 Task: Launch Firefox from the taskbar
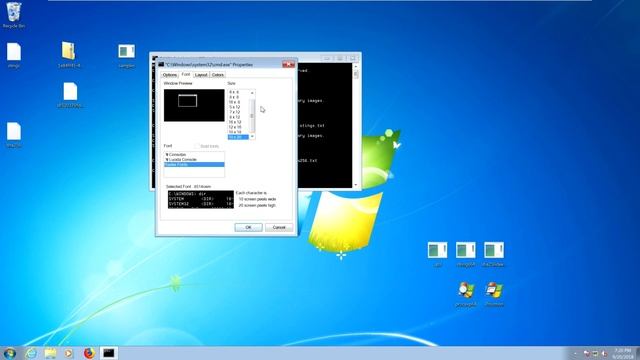(89, 353)
